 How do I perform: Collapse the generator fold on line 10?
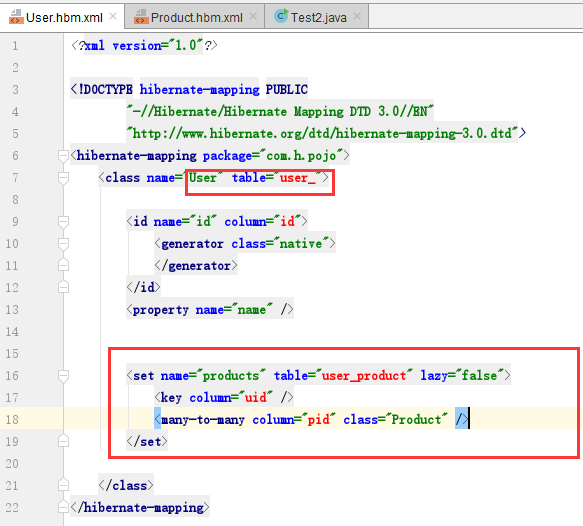pyautogui.click(x=64, y=243)
